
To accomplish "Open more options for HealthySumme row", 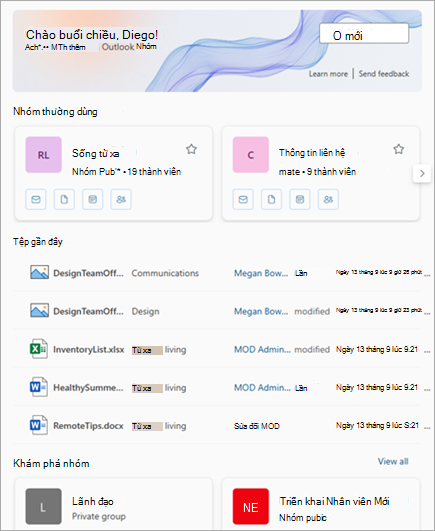I will (x=427, y=389).
